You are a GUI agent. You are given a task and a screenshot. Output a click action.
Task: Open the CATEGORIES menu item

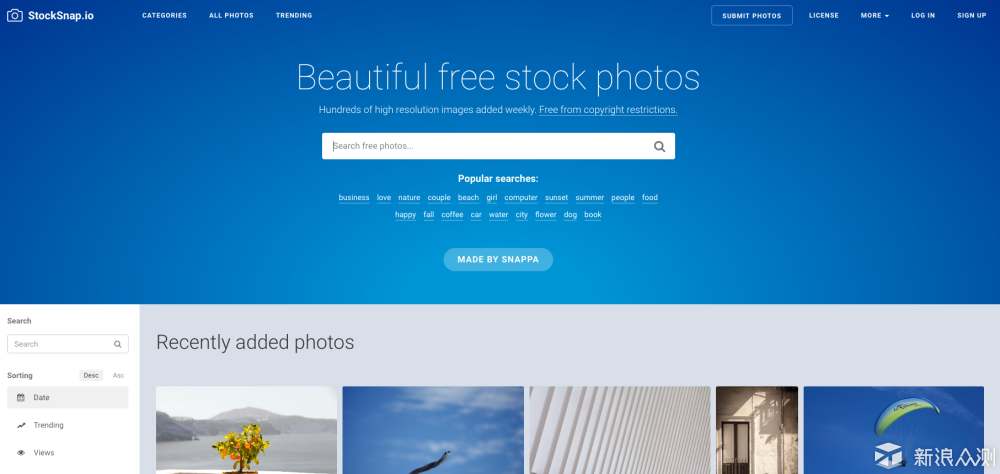165,15
